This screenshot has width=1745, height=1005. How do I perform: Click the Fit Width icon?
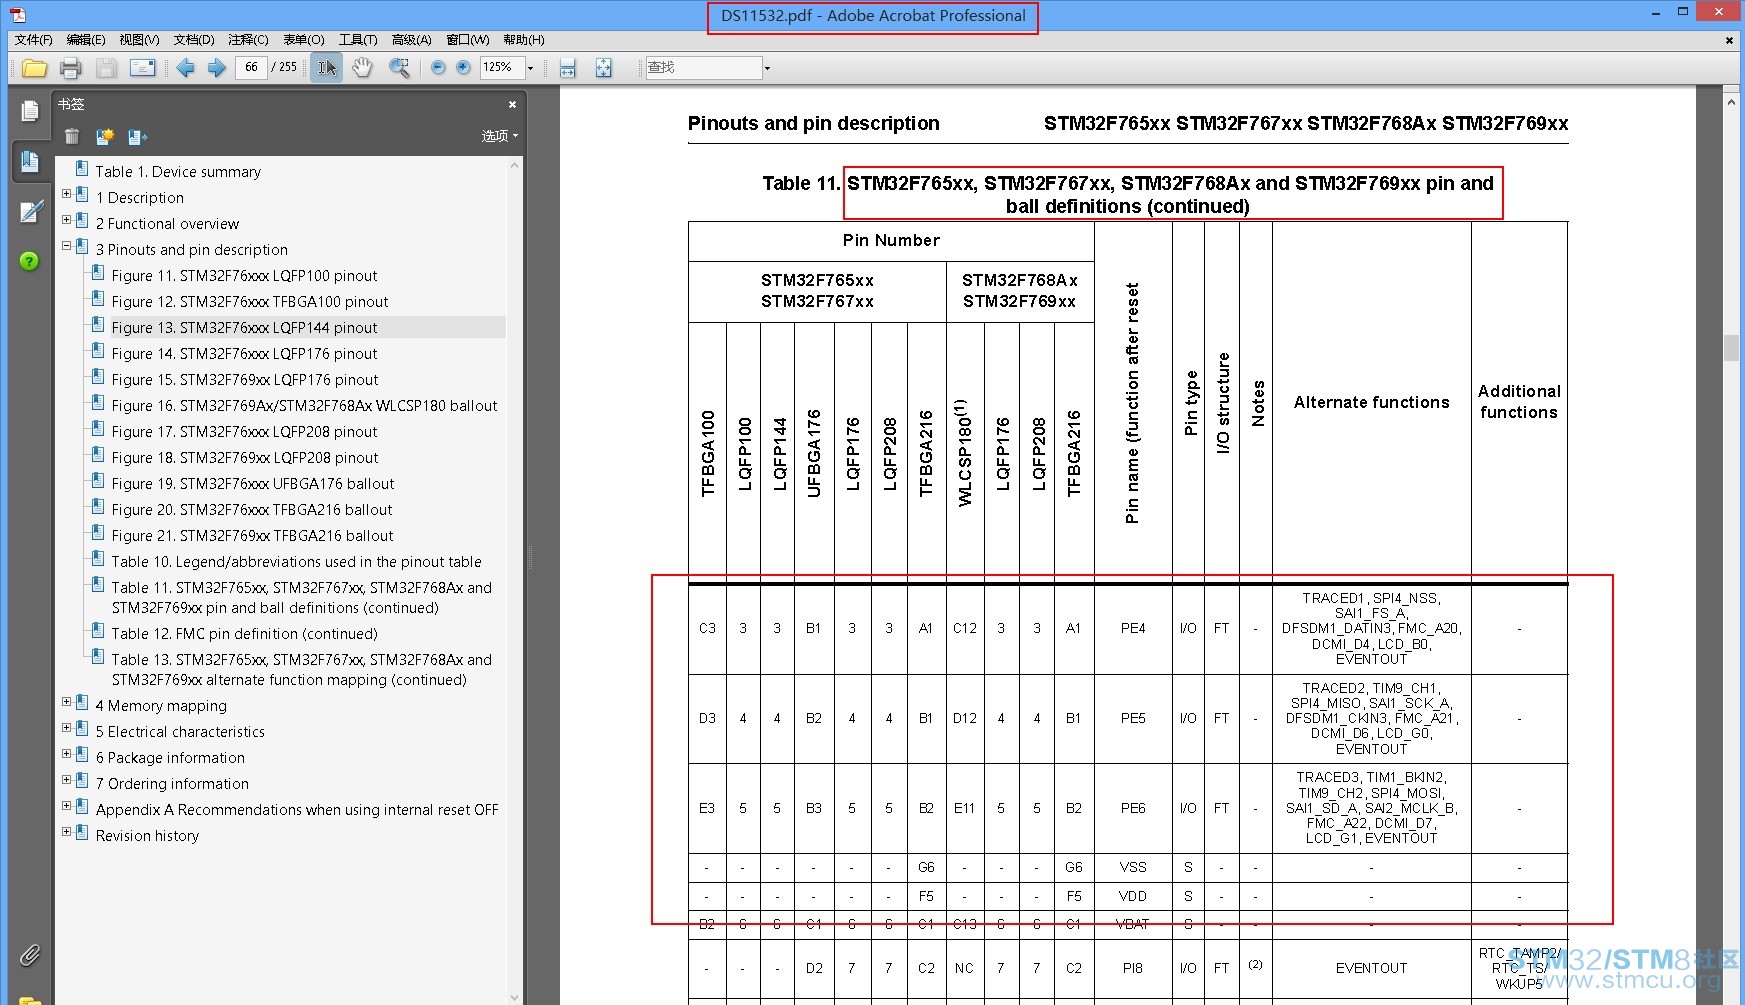coord(568,68)
